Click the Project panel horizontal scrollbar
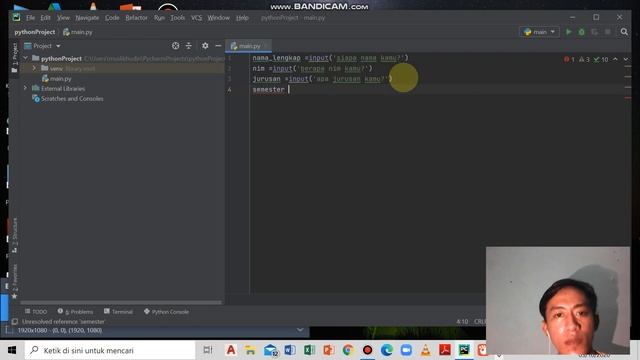 (120, 303)
